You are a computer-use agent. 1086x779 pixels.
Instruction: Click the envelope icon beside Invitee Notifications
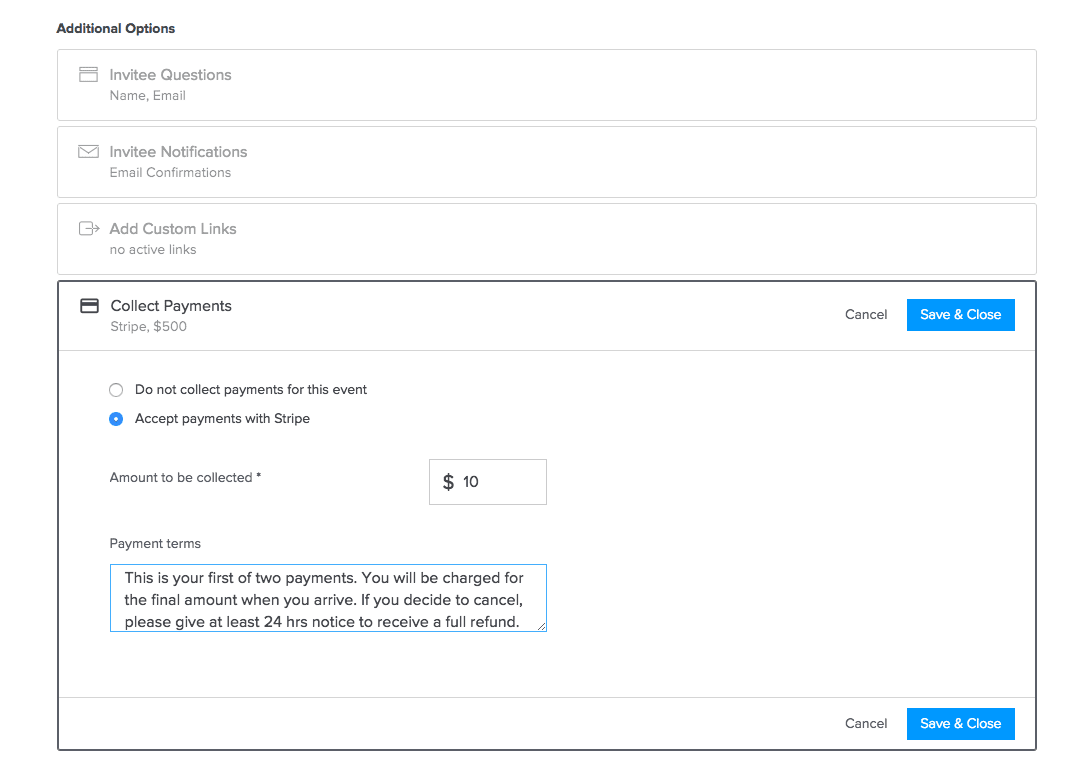click(88, 151)
